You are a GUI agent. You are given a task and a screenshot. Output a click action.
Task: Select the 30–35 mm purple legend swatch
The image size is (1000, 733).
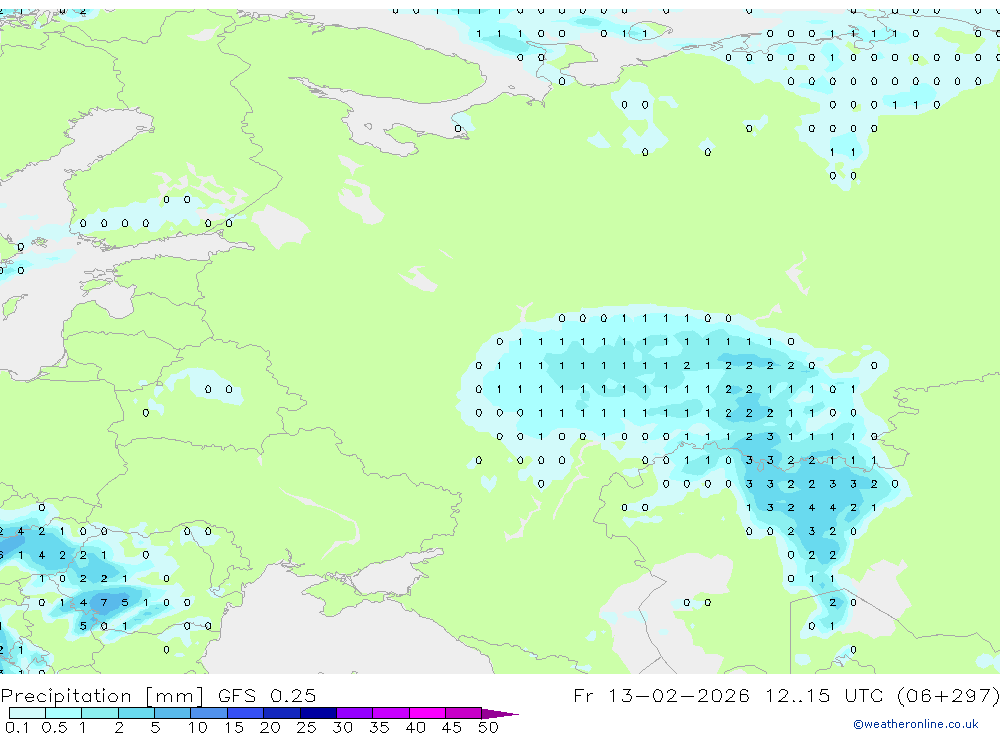pos(355,713)
